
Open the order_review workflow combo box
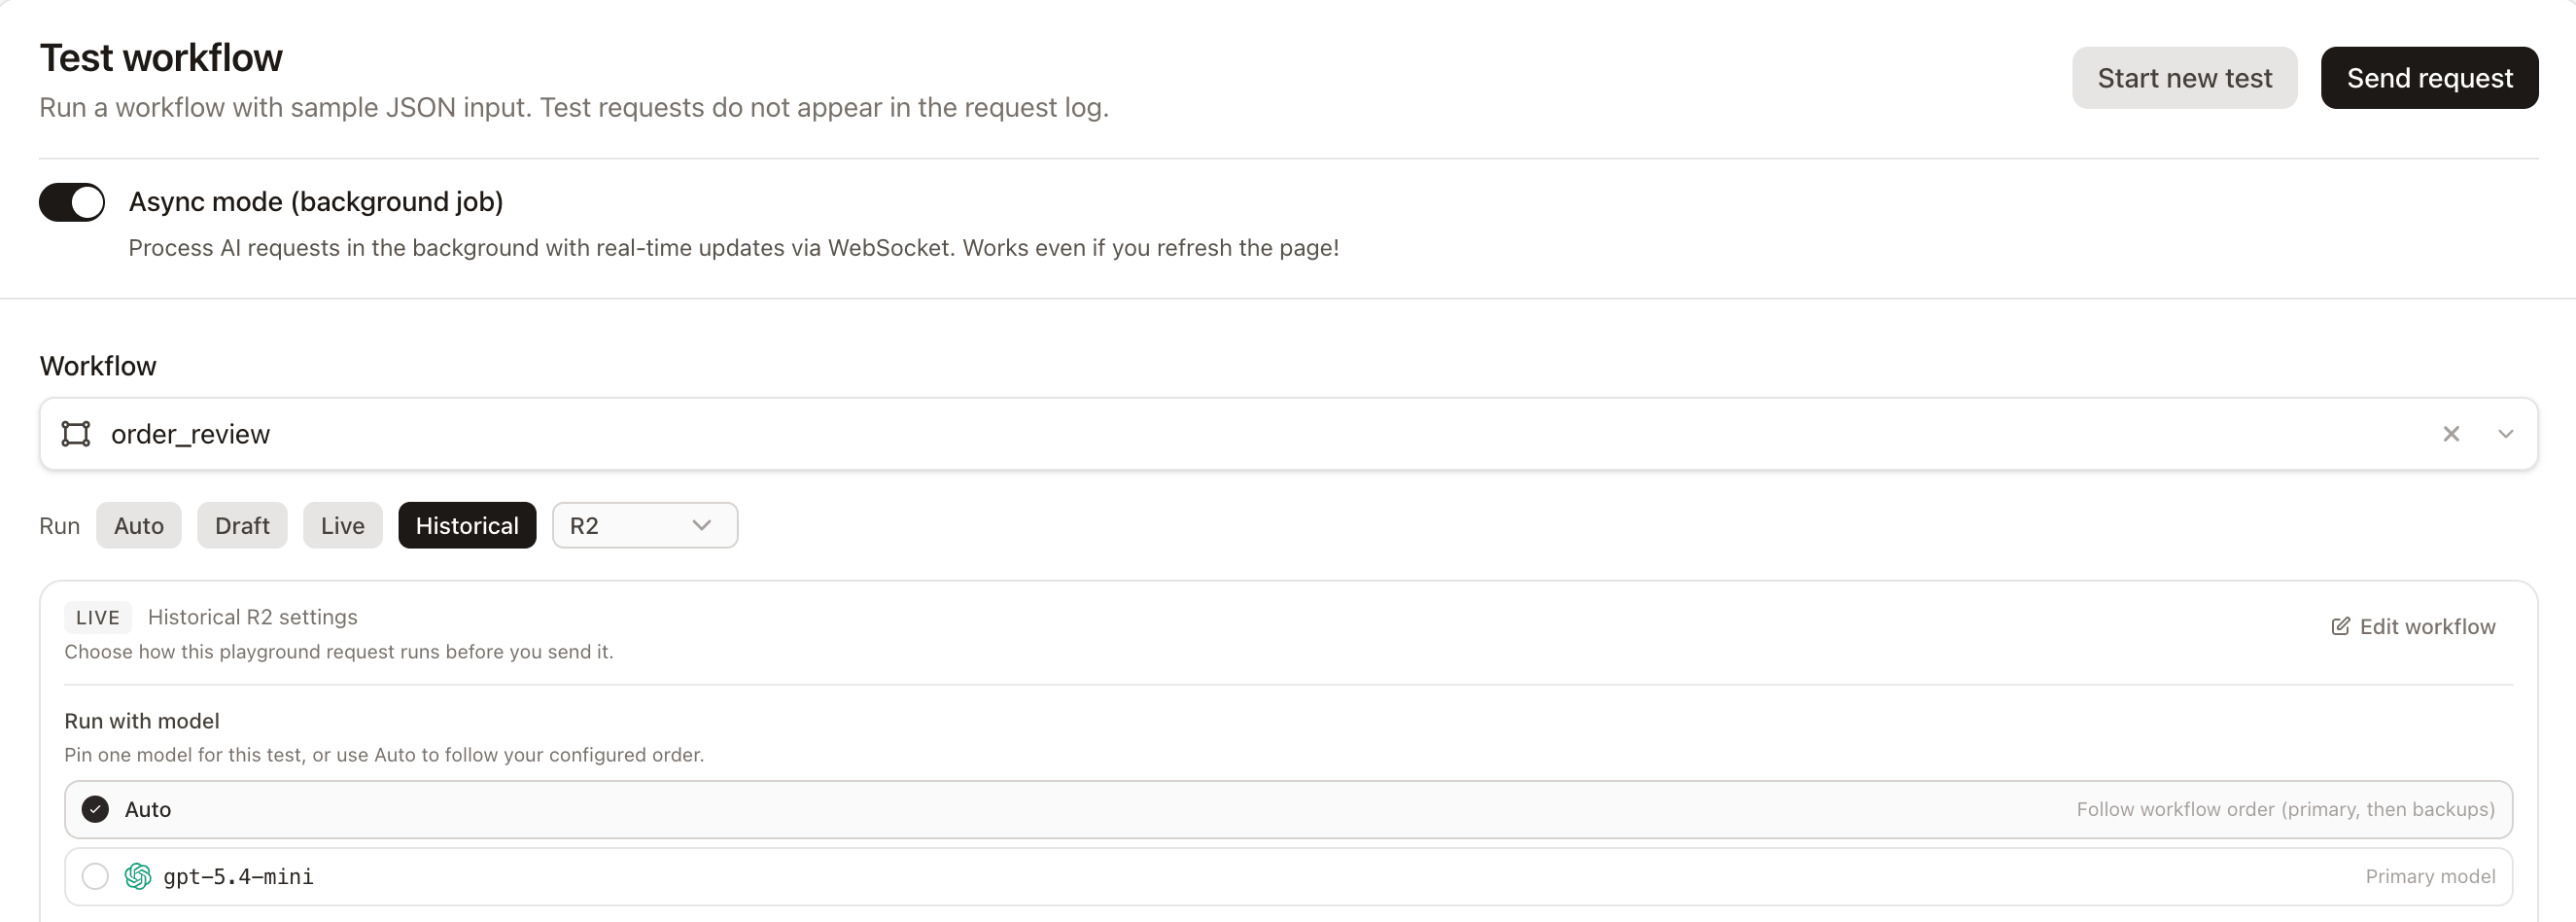[1288, 434]
